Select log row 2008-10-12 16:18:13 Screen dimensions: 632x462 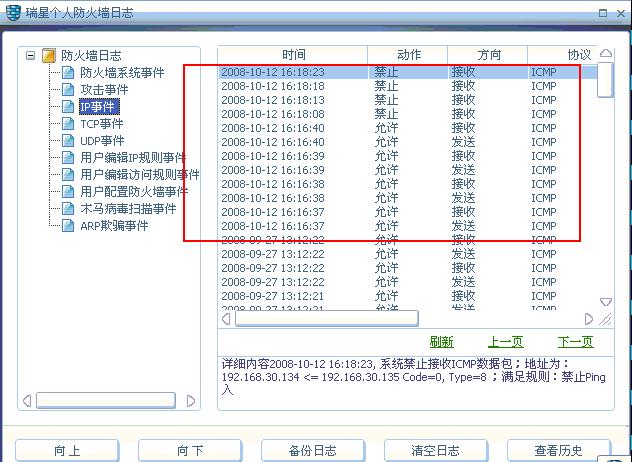(407, 100)
